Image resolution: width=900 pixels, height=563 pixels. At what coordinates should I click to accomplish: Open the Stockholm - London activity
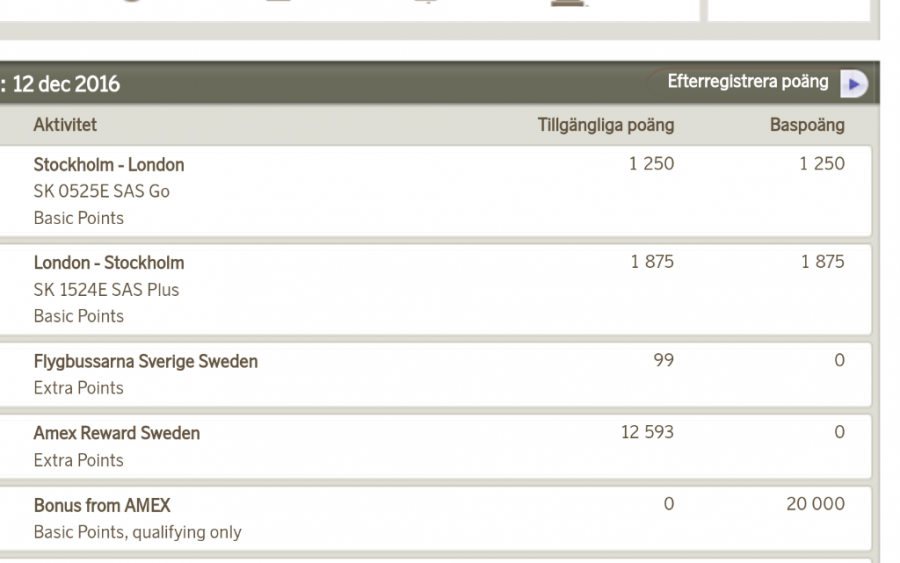coord(109,165)
